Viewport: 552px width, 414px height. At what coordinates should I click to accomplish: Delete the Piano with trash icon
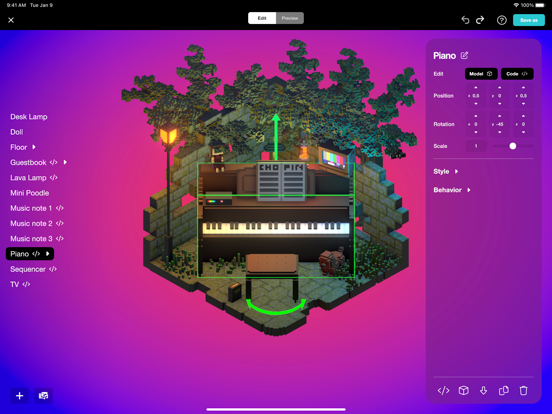(x=523, y=390)
